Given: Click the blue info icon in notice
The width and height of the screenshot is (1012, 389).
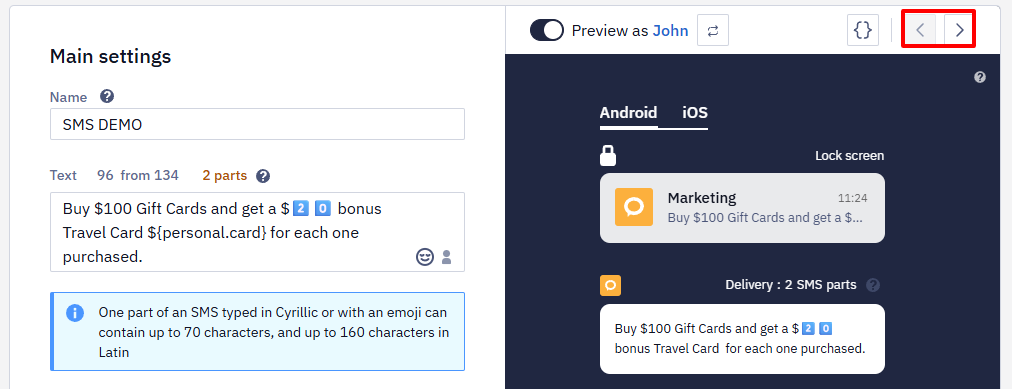Looking at the screenshot, I should (75, 313).
